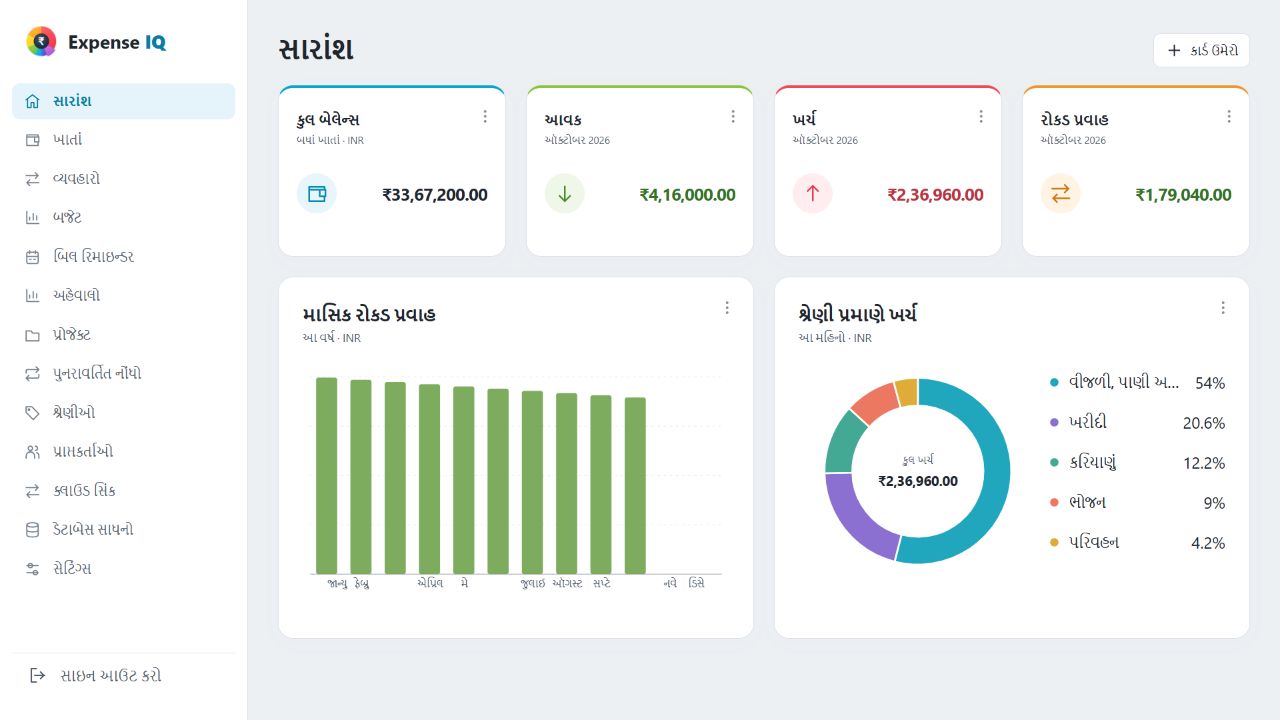Viewport: 1280px width, 720px height.
Task: Click the wallet icon in કુલ બેલેન્સ card
Action: 317,194
